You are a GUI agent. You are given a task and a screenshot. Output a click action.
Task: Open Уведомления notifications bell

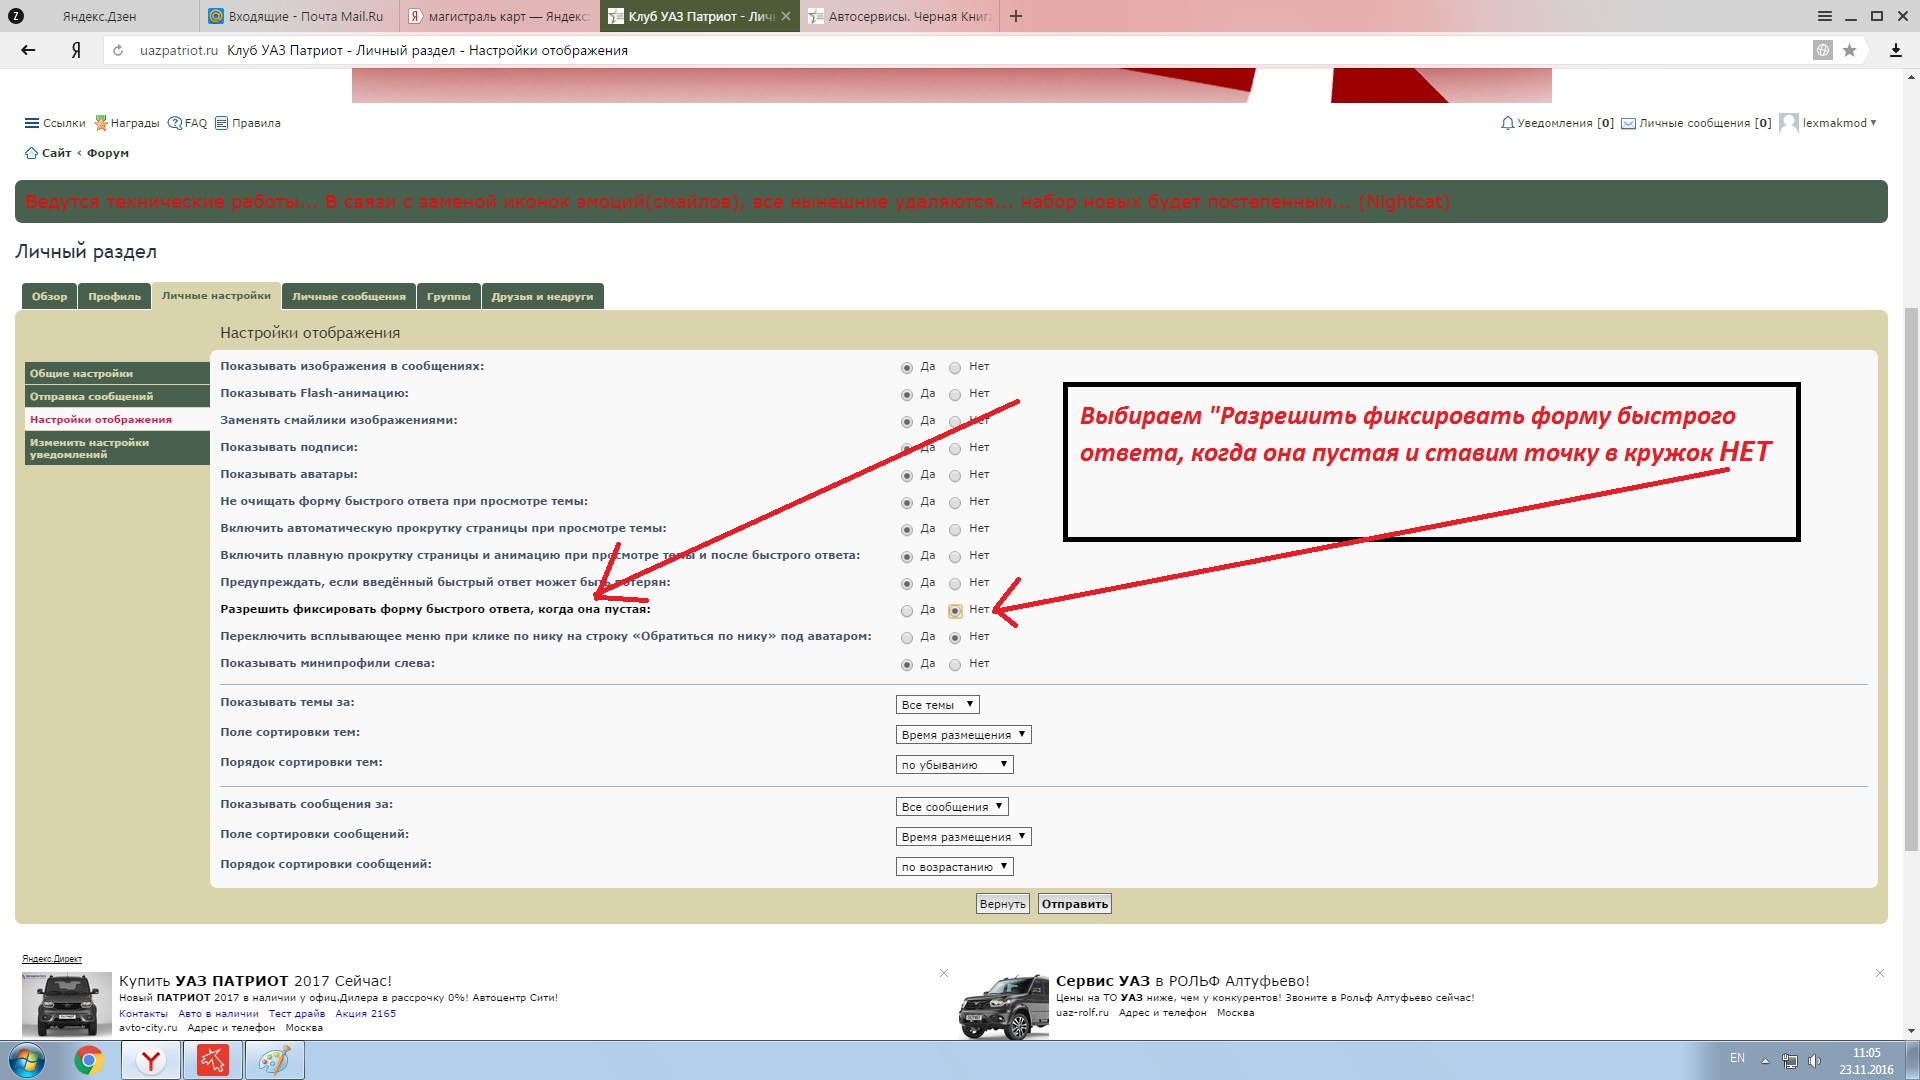click(x=1507, y=123)
